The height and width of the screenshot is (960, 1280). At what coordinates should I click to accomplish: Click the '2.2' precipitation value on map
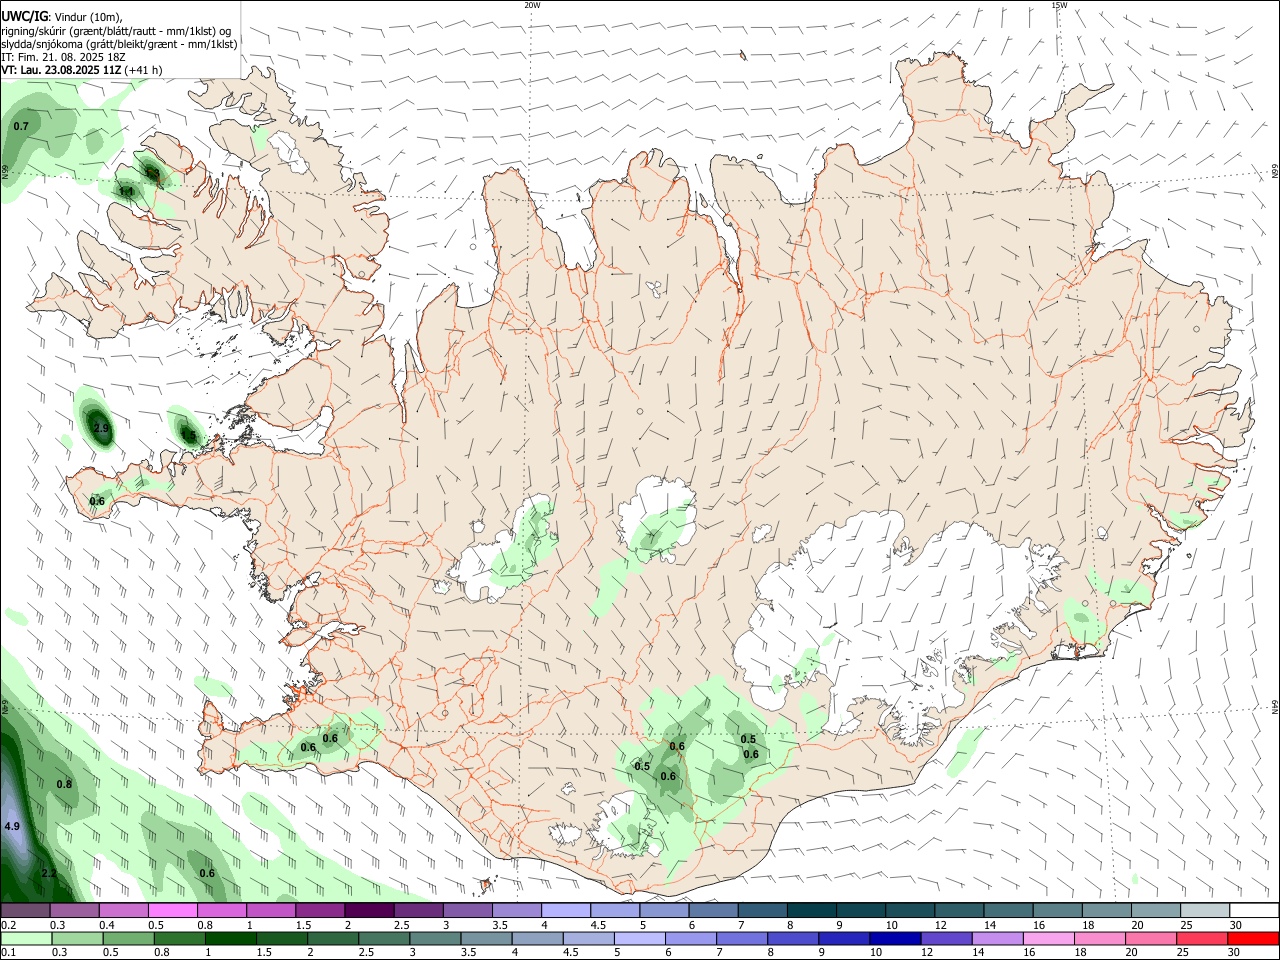point(49,874)
